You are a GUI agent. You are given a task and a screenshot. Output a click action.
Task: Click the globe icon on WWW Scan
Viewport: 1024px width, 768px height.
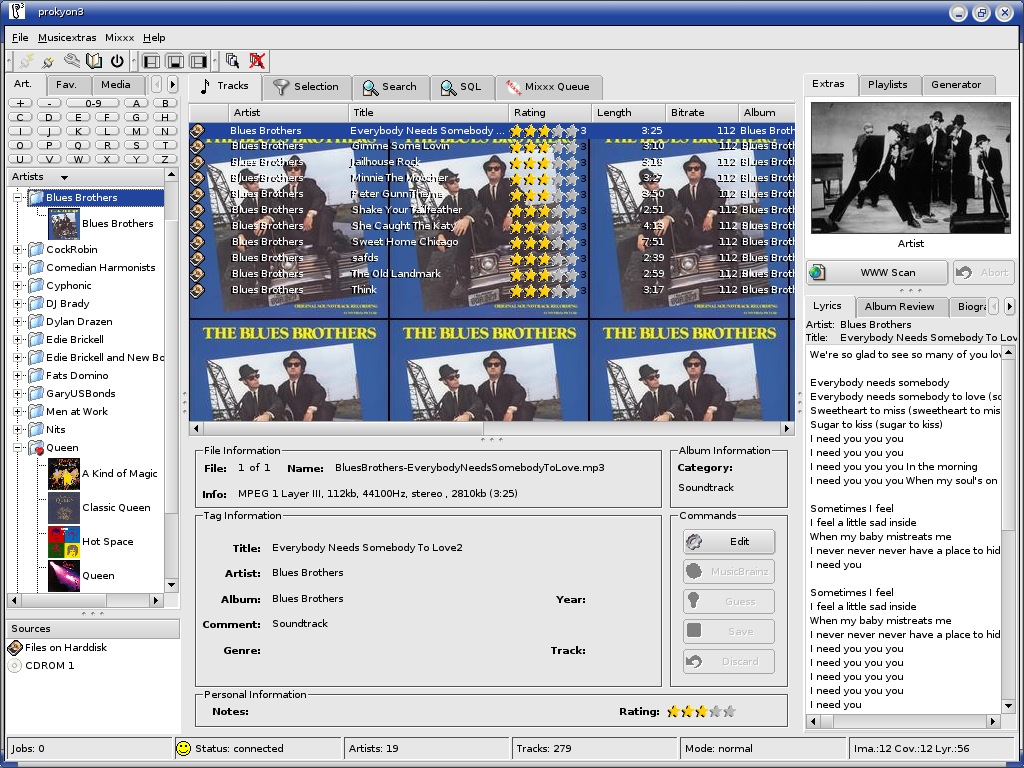pyautogui.click(x=818, y=272)
